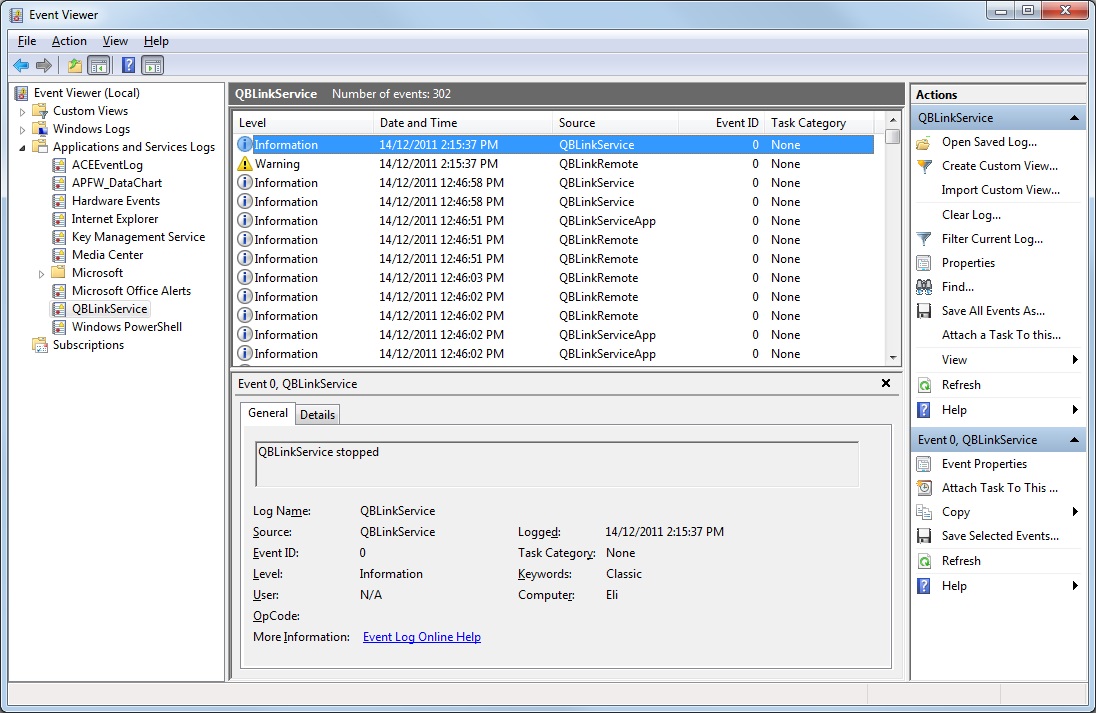This screenshot has width=1096, height=713.
Task: Select the APFW_DataChart log
Action: pos(117,183)
